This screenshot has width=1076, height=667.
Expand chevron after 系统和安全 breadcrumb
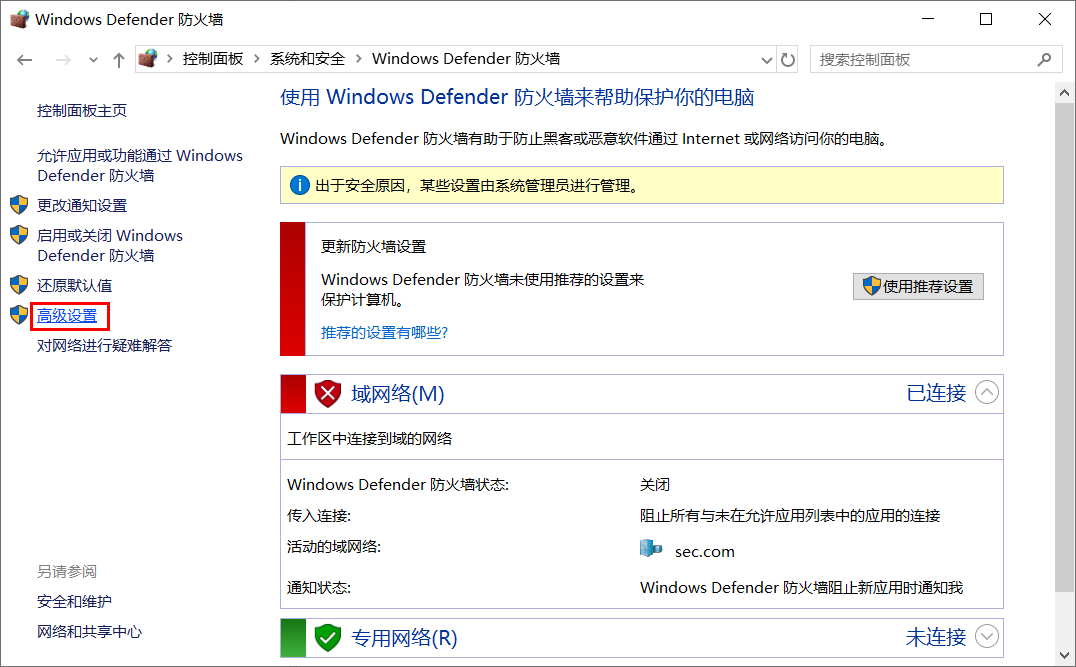click(358, 59)
